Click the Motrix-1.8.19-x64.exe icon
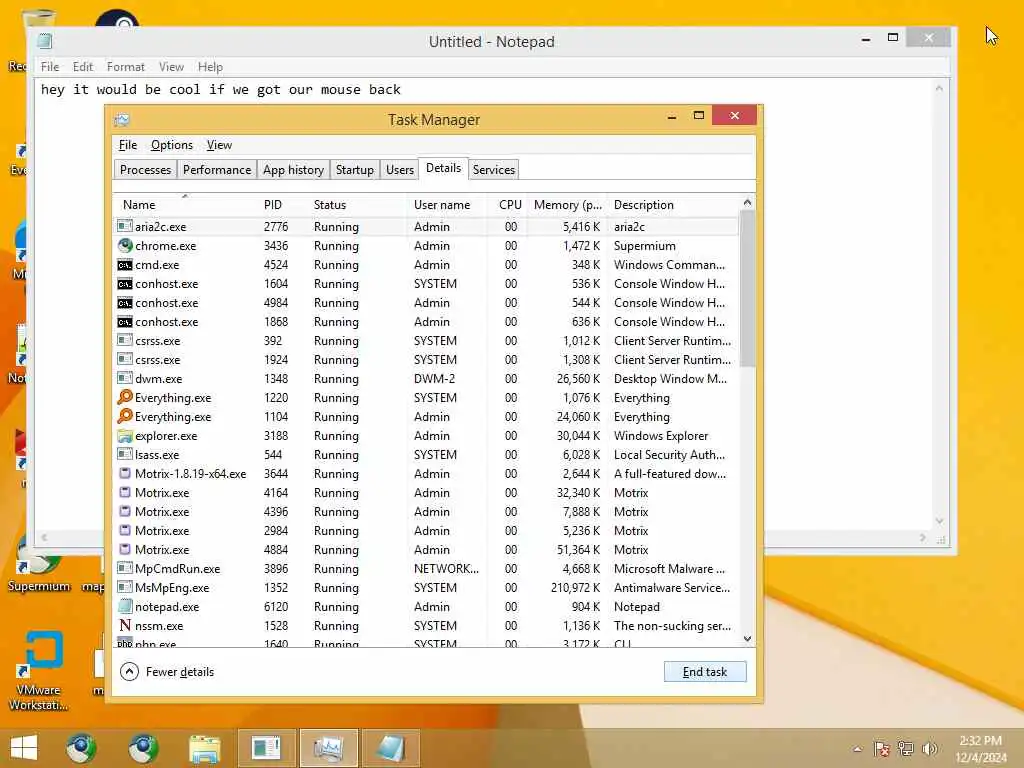The image size is (1024, 768). coord(125,473)
